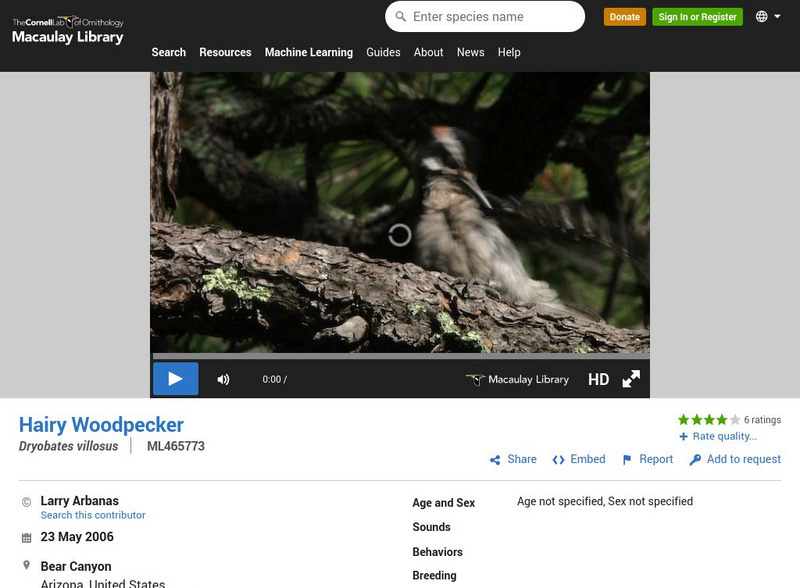The height and width of the screenshot is (588, 800).
Task: Toggle HD video quality
Action: [598, 379]
